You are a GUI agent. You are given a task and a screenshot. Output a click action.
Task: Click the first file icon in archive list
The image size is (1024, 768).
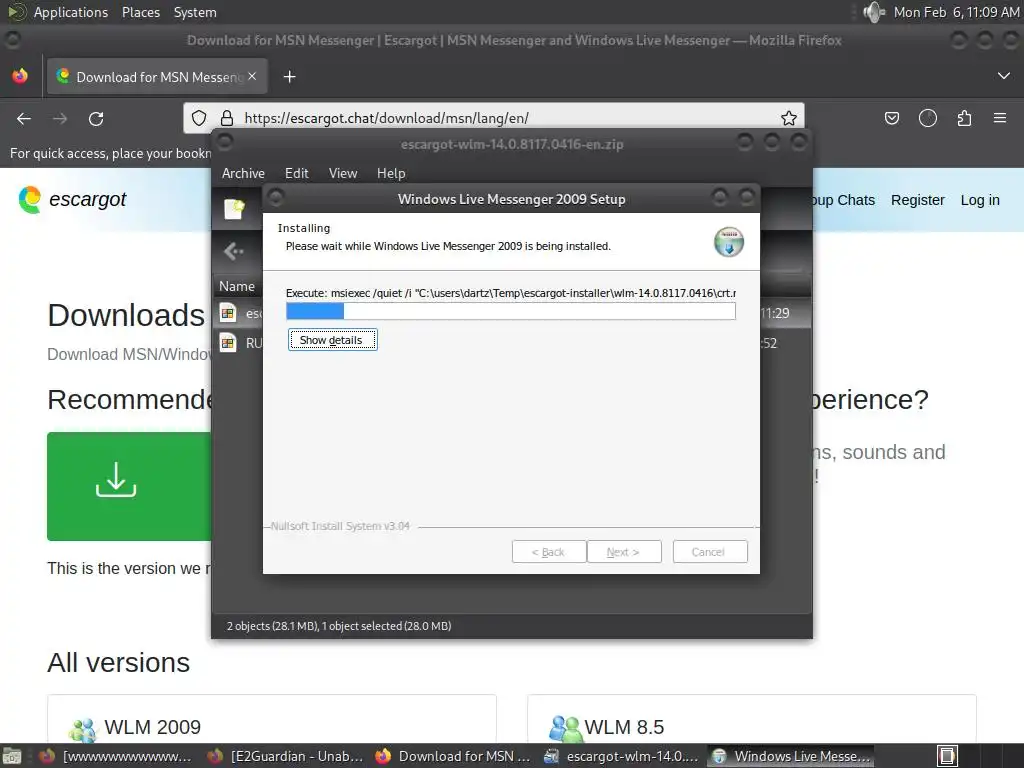point(228,313)
